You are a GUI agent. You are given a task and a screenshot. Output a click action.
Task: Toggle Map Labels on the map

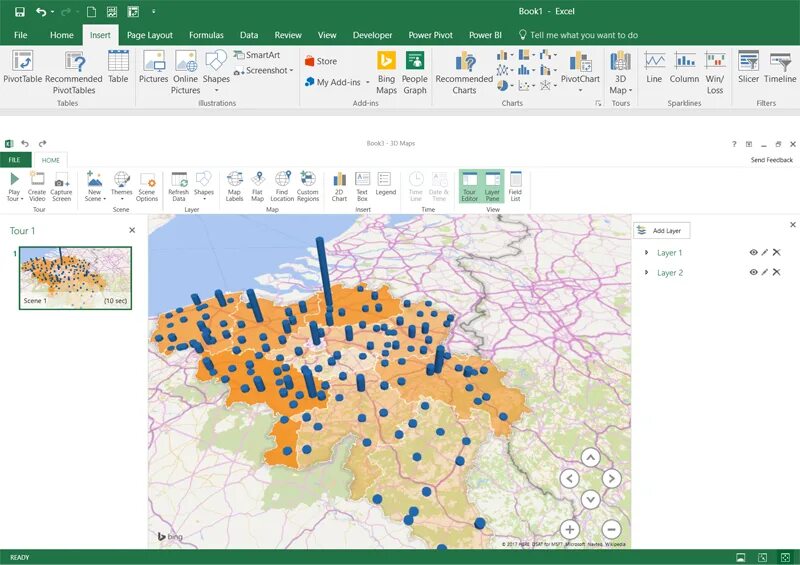click(x=234, y=187)
